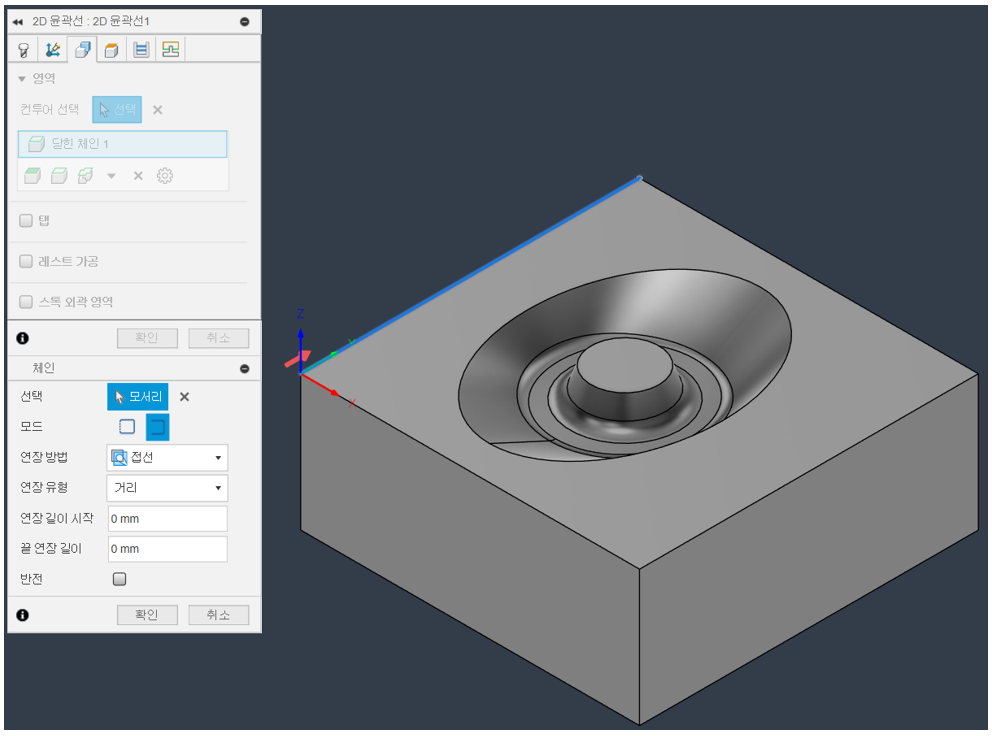Click the 끝 연장 길이 input field
Viewport: 992px width, 736px height.
[168, 549]
